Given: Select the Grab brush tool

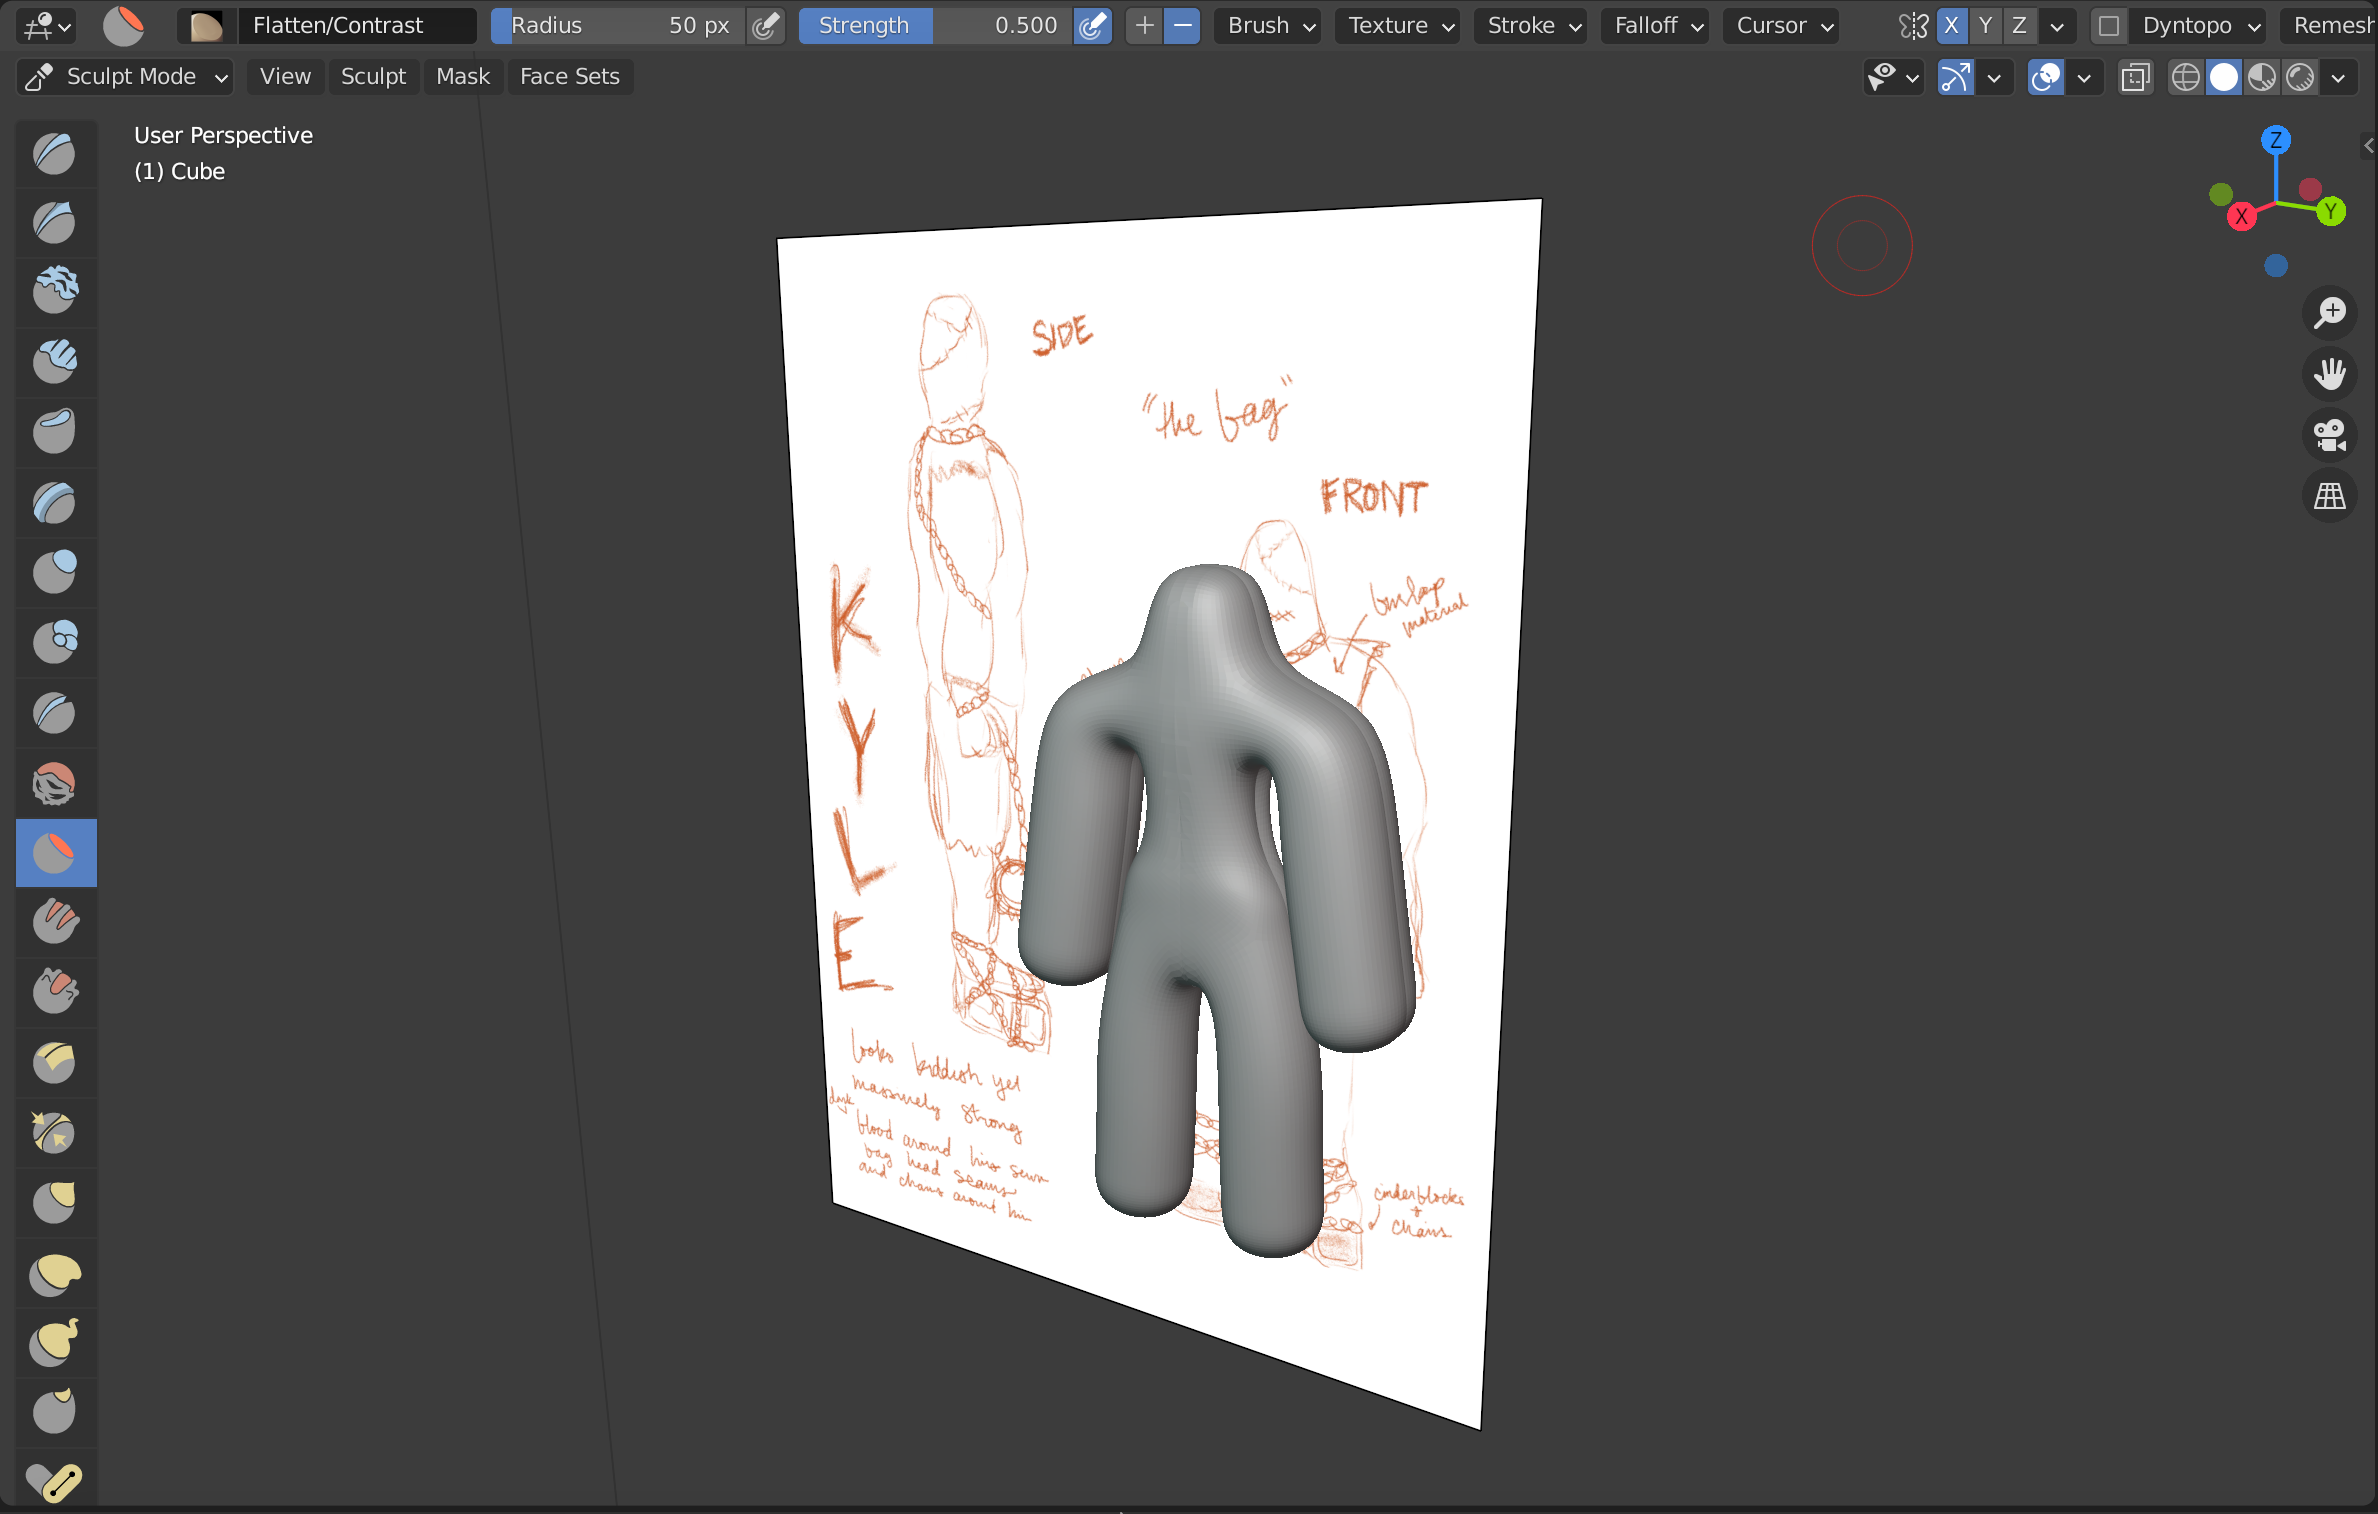Looking at the screenshot, I should click(x=55, y=1203).
